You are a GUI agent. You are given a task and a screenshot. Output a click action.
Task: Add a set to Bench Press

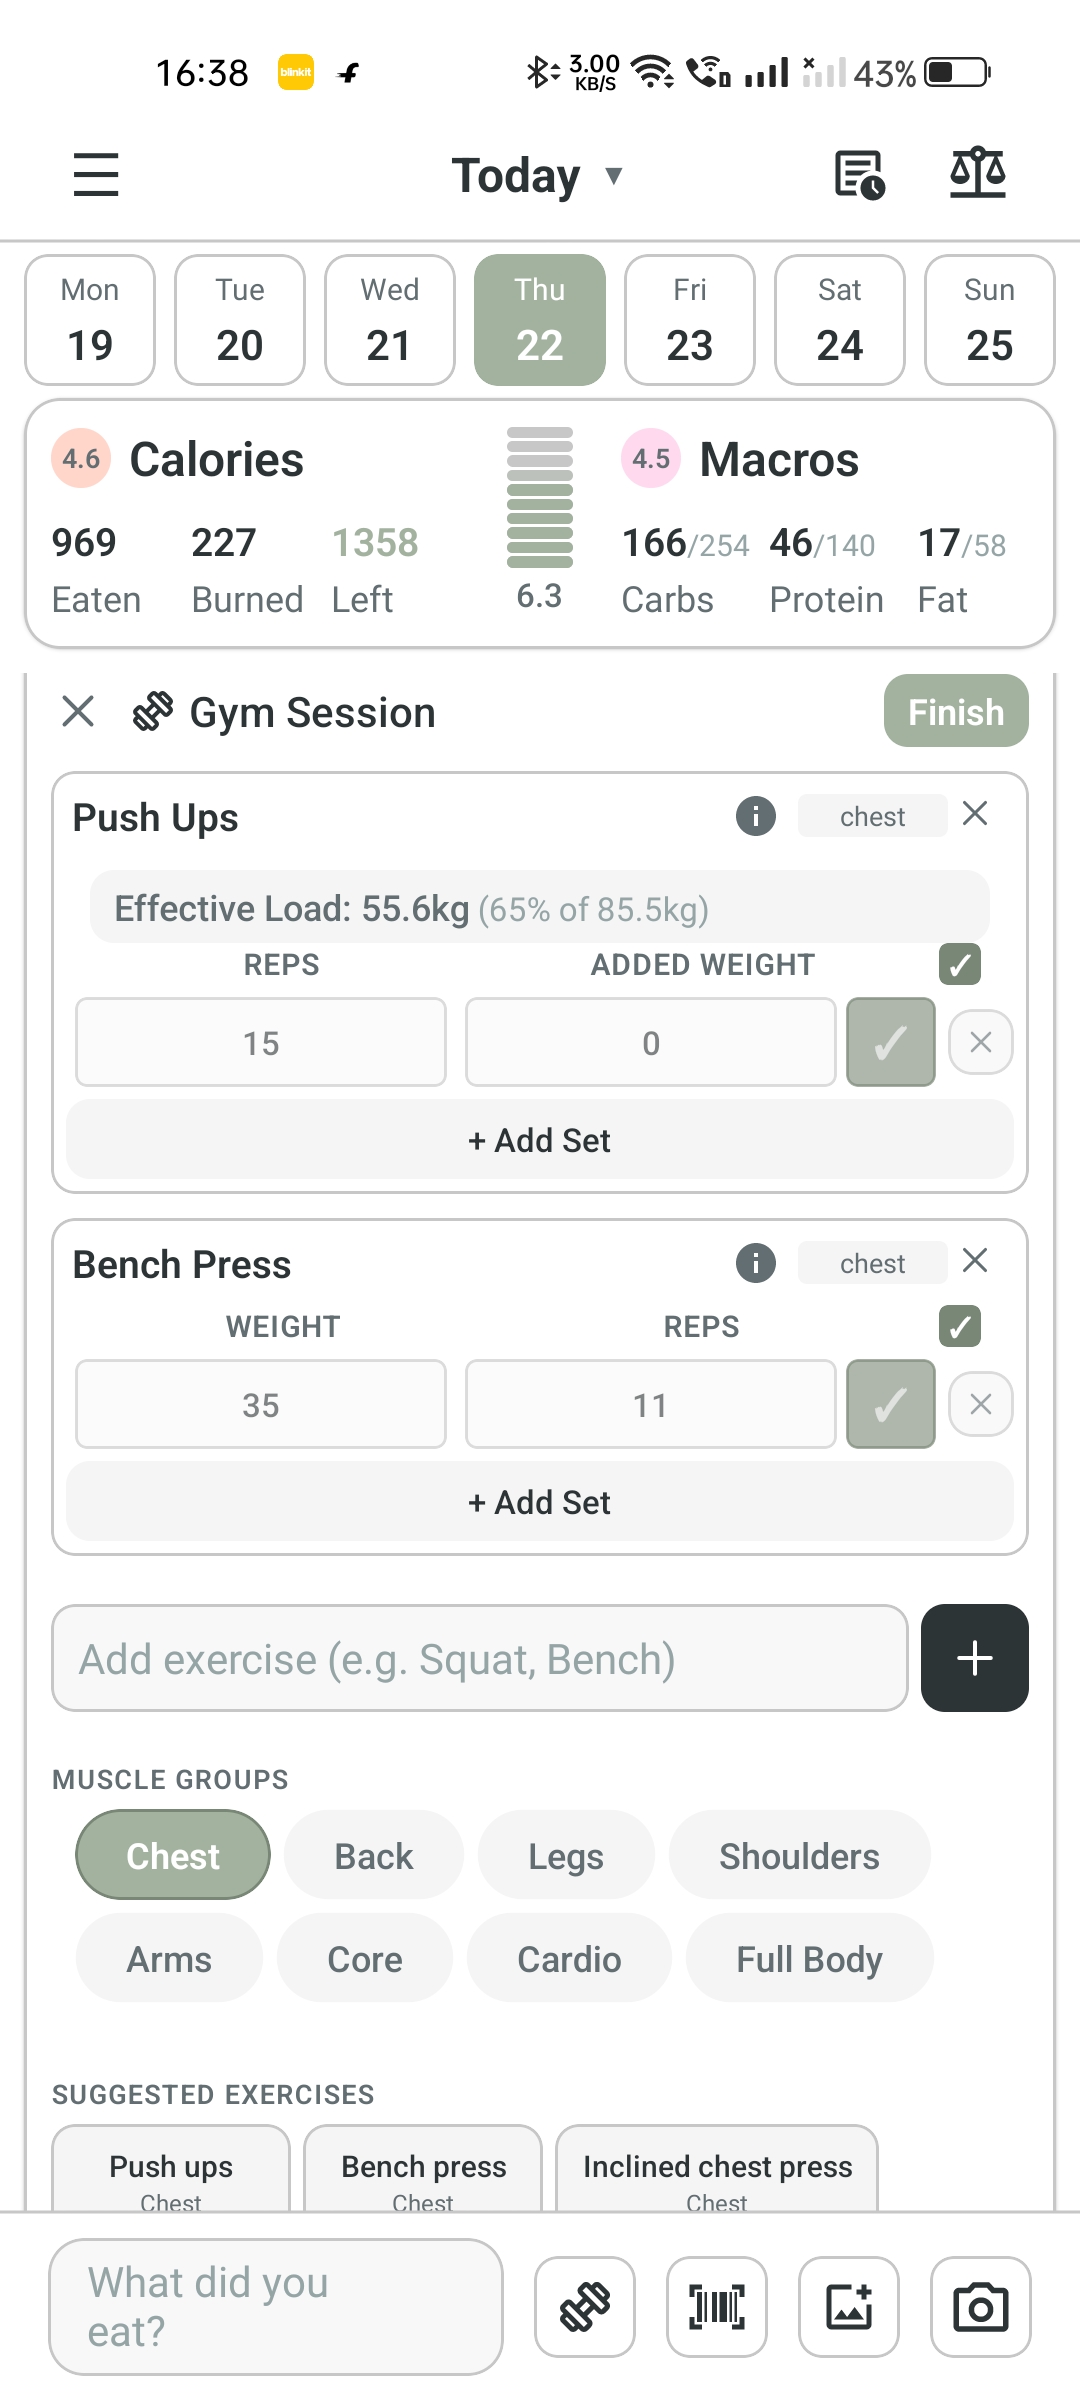(539, 1501)
